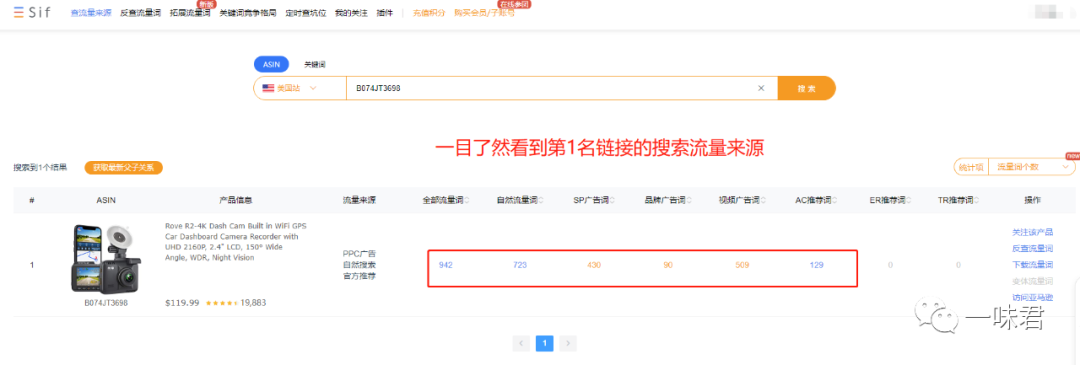
Task: Click SP ad words value 430
Action: coord(594,265)
